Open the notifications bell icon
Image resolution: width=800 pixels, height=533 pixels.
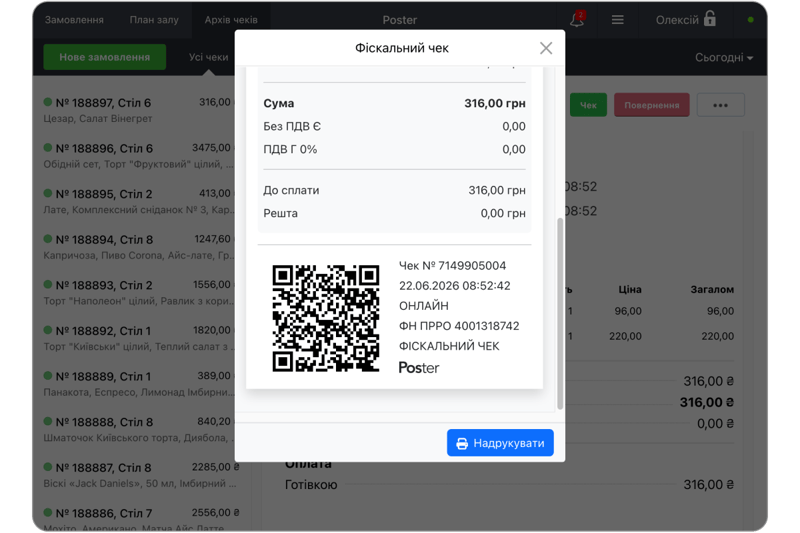[577, 20]
